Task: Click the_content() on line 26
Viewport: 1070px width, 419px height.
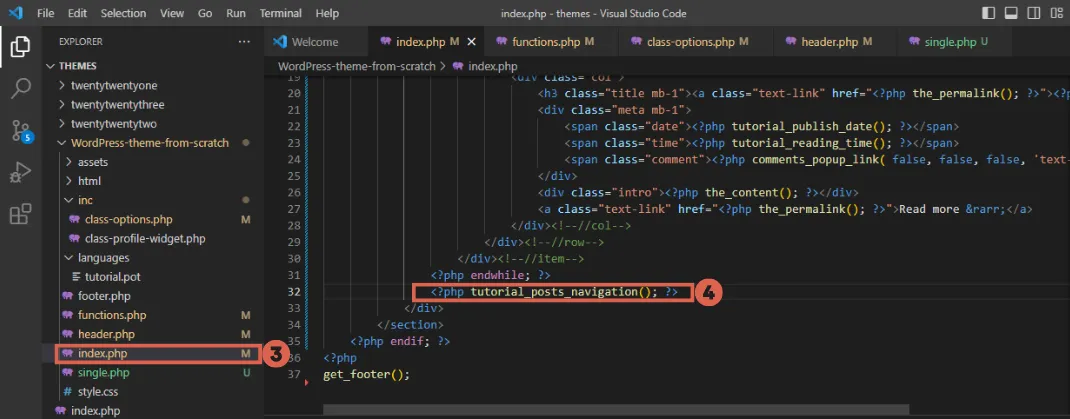Action: coord(751,192)
